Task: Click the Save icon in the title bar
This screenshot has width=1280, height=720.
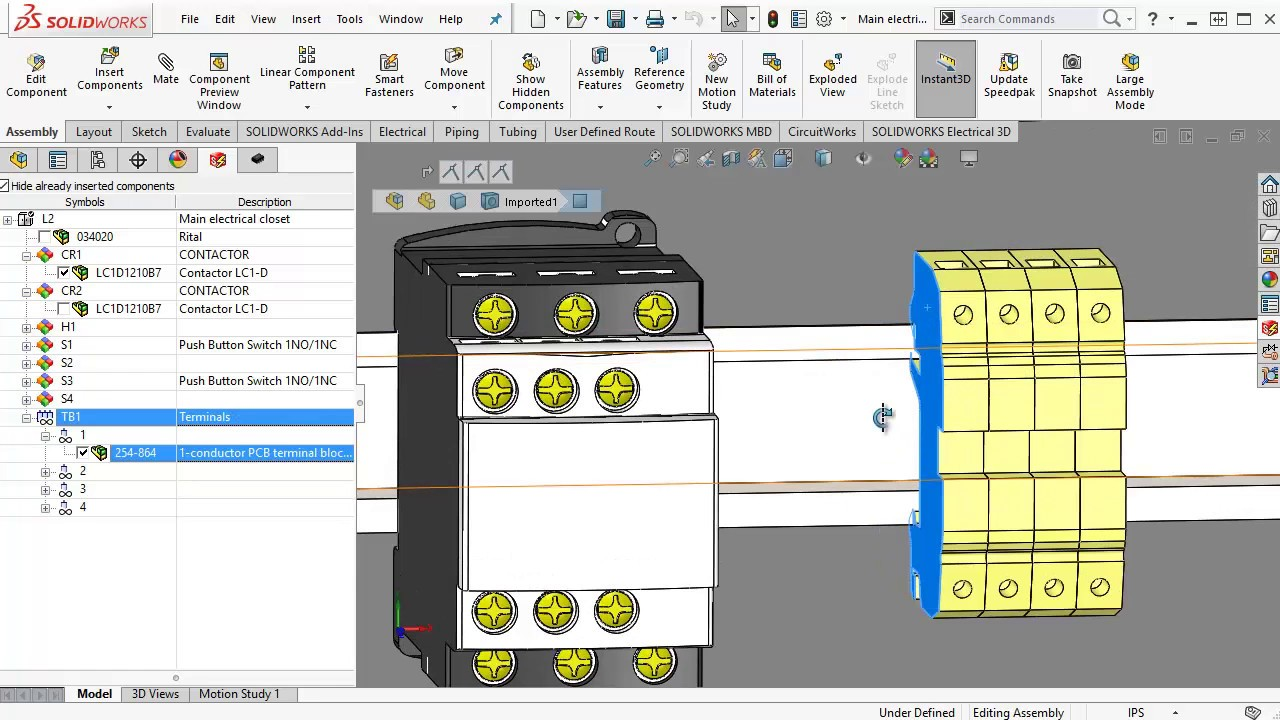Action: pos(616,19)
